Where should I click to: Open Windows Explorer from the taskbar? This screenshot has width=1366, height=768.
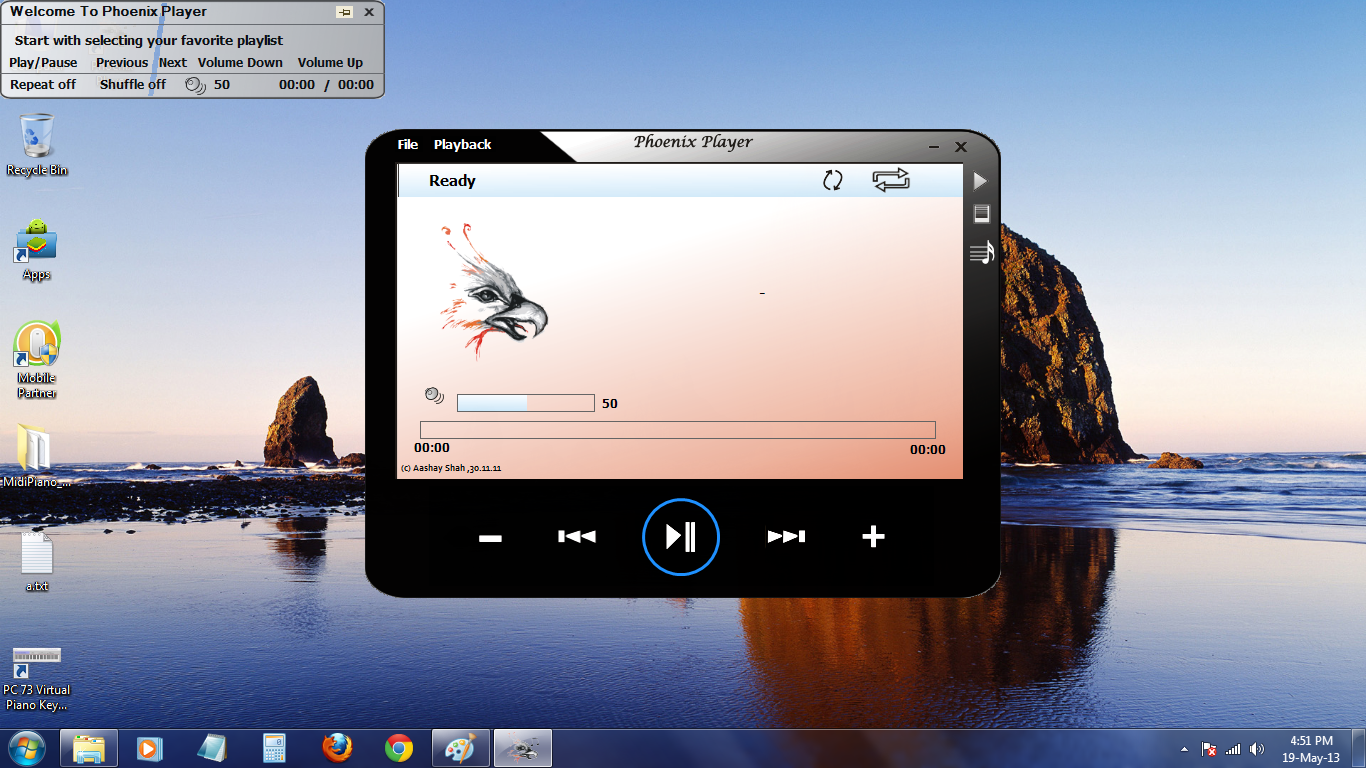89,748
